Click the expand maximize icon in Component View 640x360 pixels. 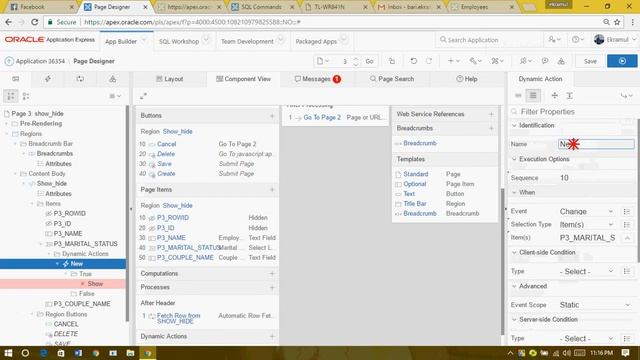tap(143, 96)
